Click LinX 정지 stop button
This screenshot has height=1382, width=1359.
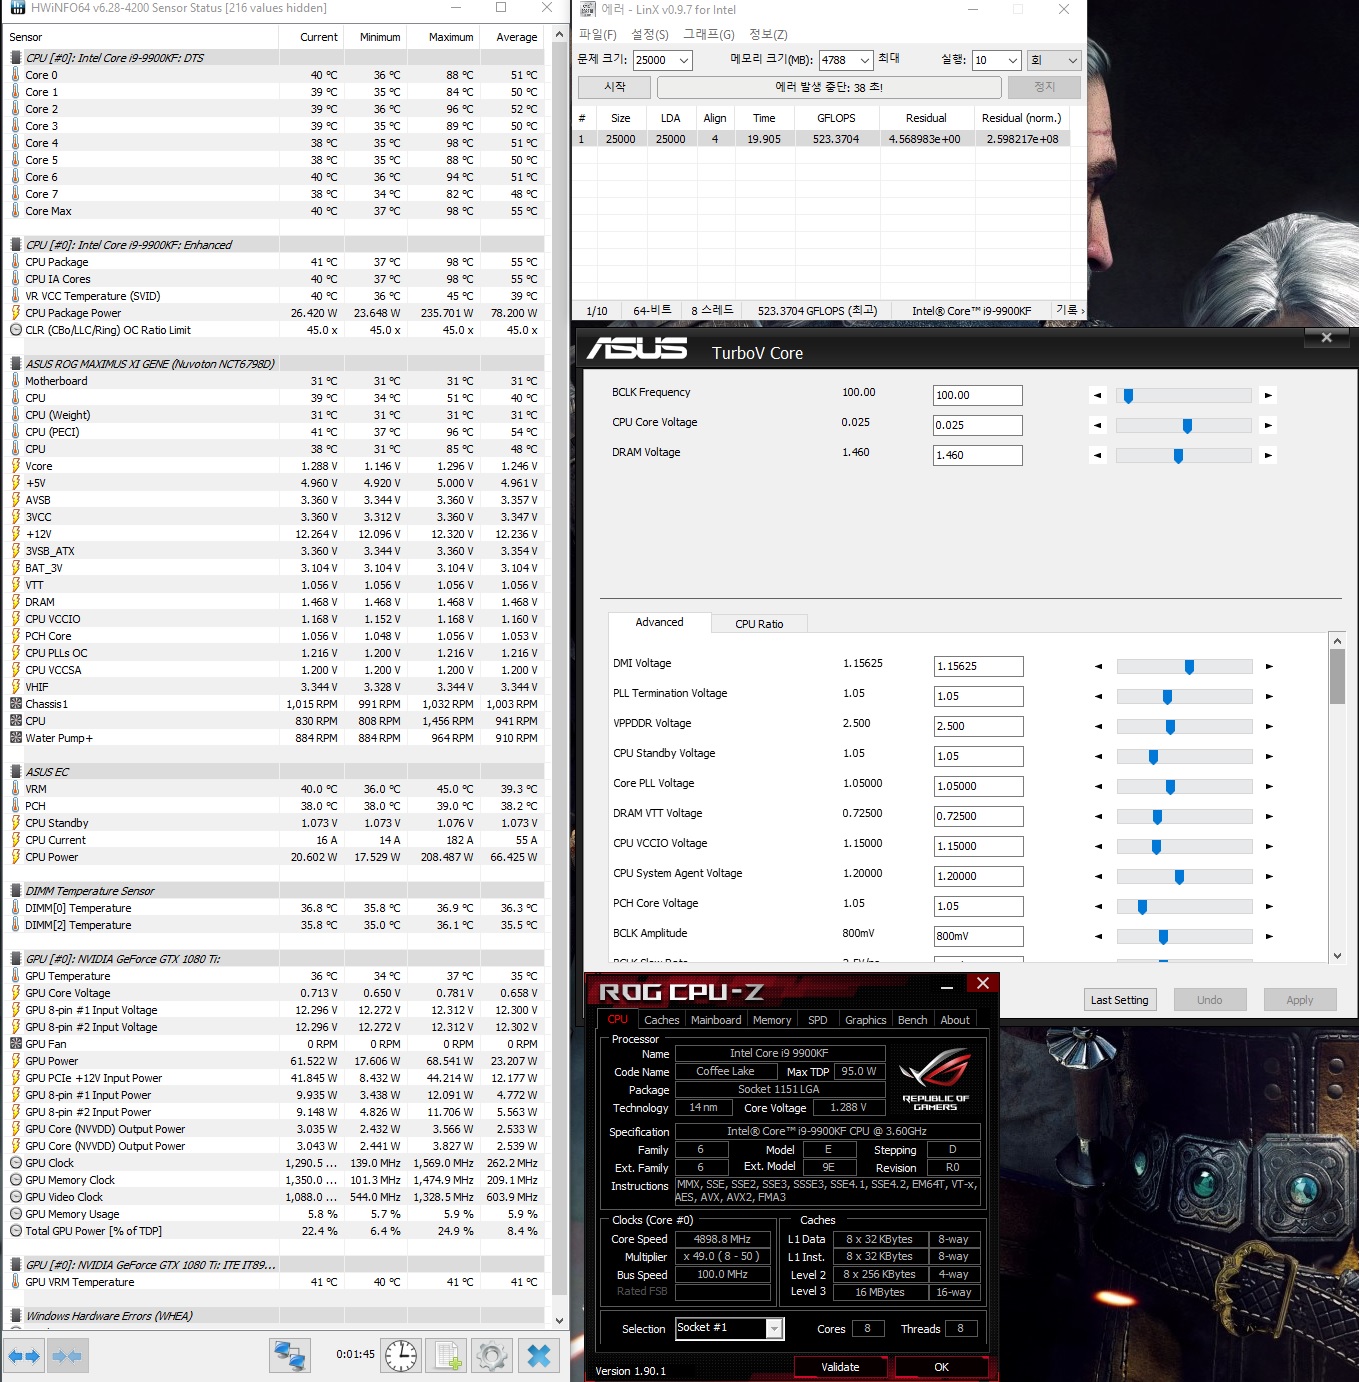point(1044,87)
